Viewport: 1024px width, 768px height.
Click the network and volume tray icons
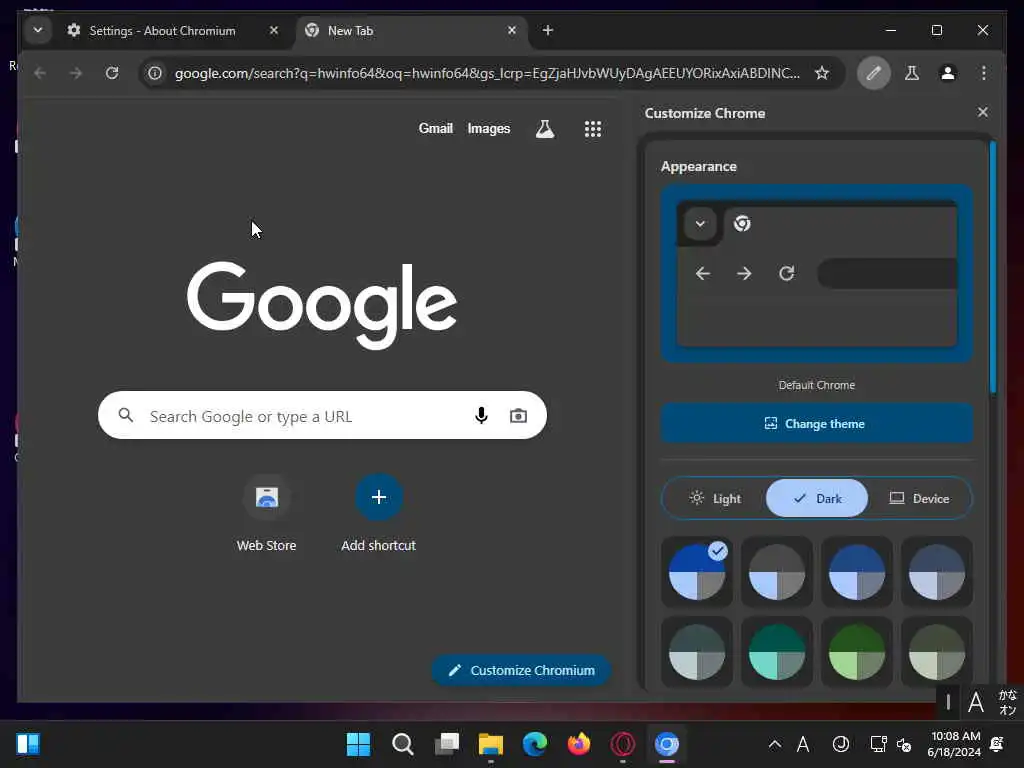click(891, 744)
